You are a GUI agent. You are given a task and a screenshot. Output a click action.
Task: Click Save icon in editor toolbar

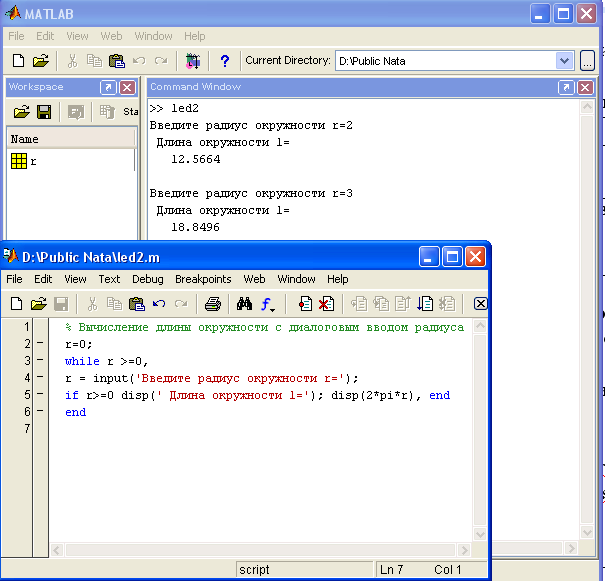point(61,304)
